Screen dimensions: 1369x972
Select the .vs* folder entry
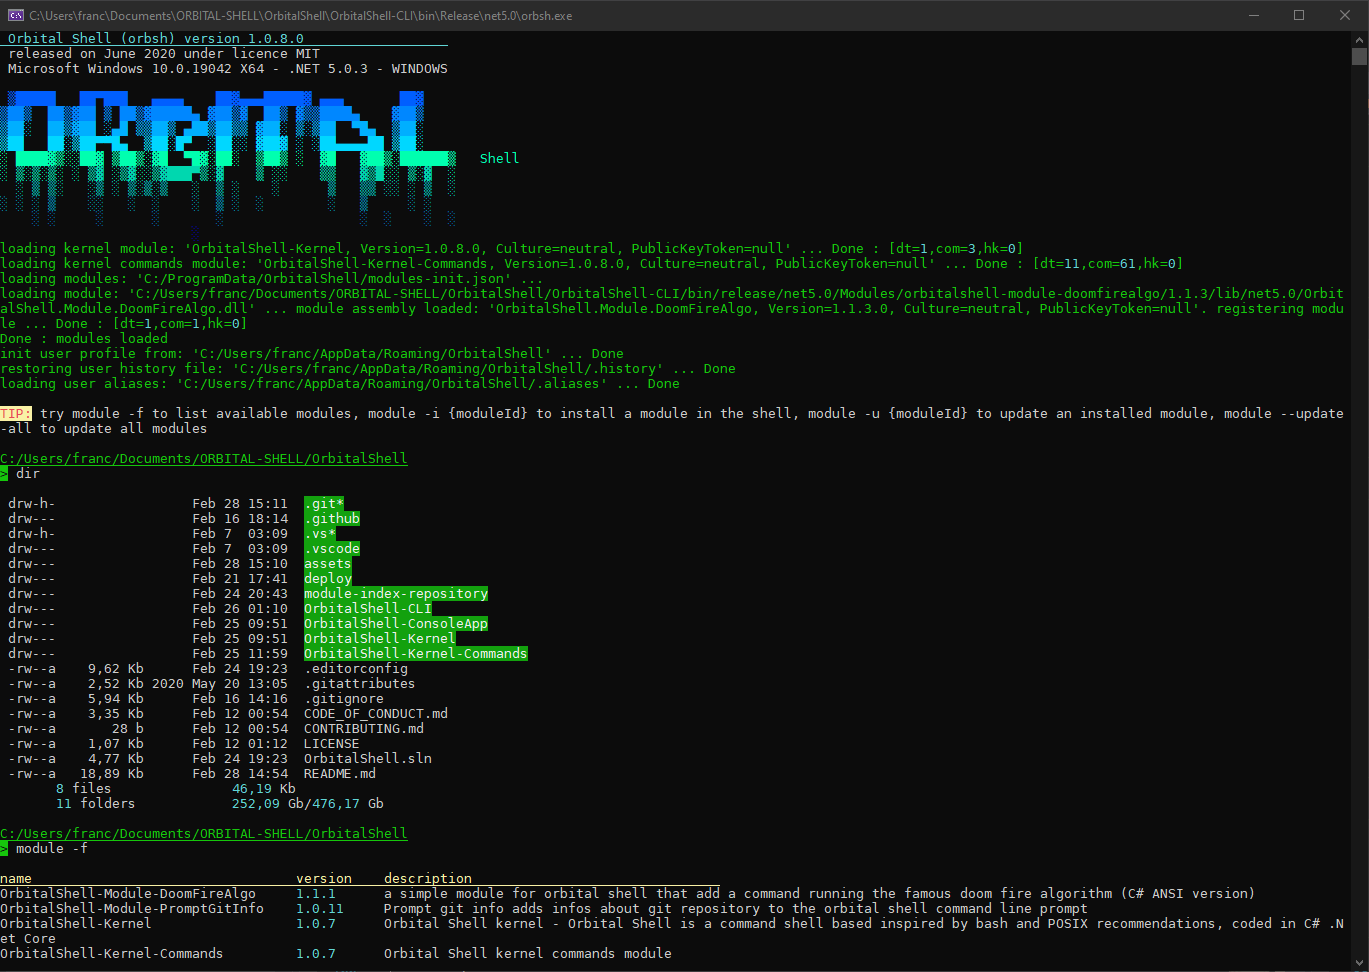click(x=320, y=534)
